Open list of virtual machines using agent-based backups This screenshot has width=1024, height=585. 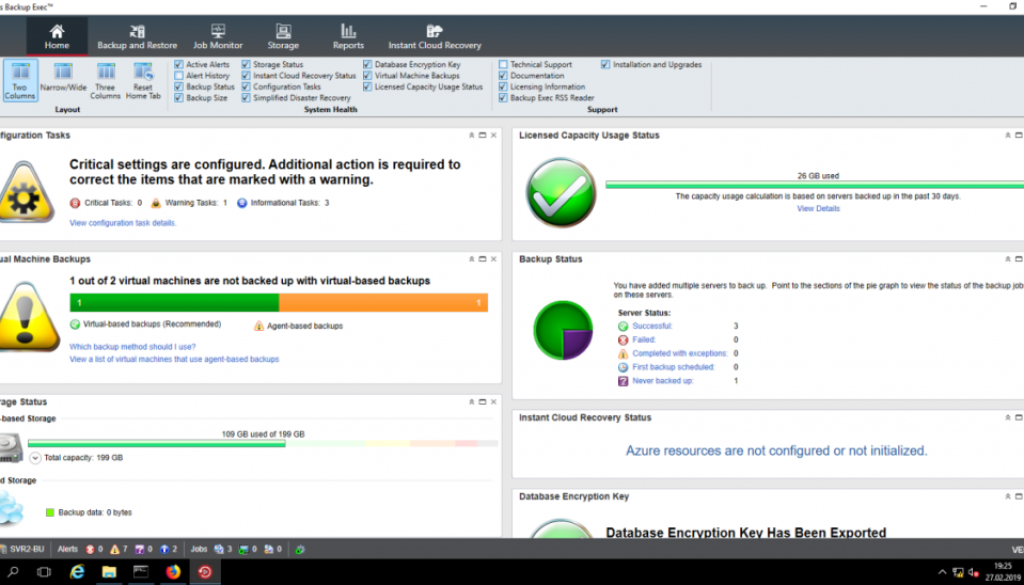(174, 359)
